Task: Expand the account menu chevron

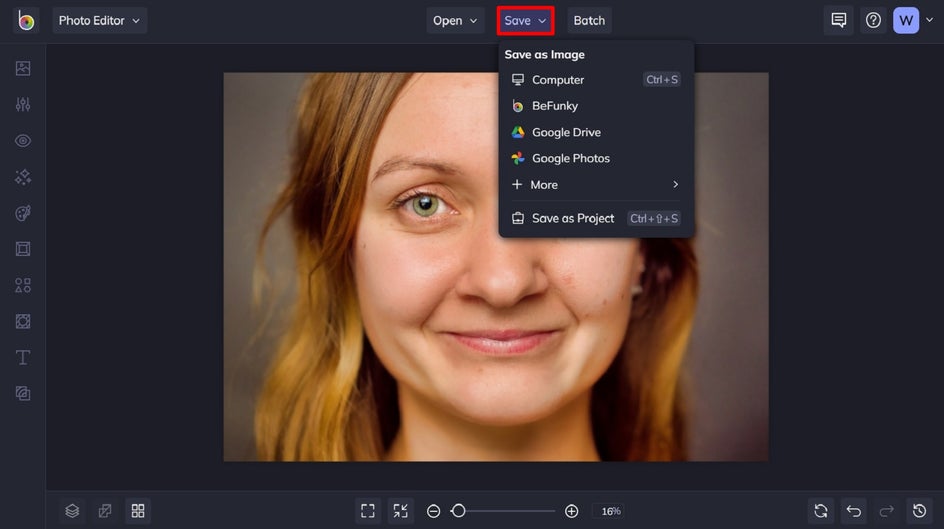Action: click(930, 20)
